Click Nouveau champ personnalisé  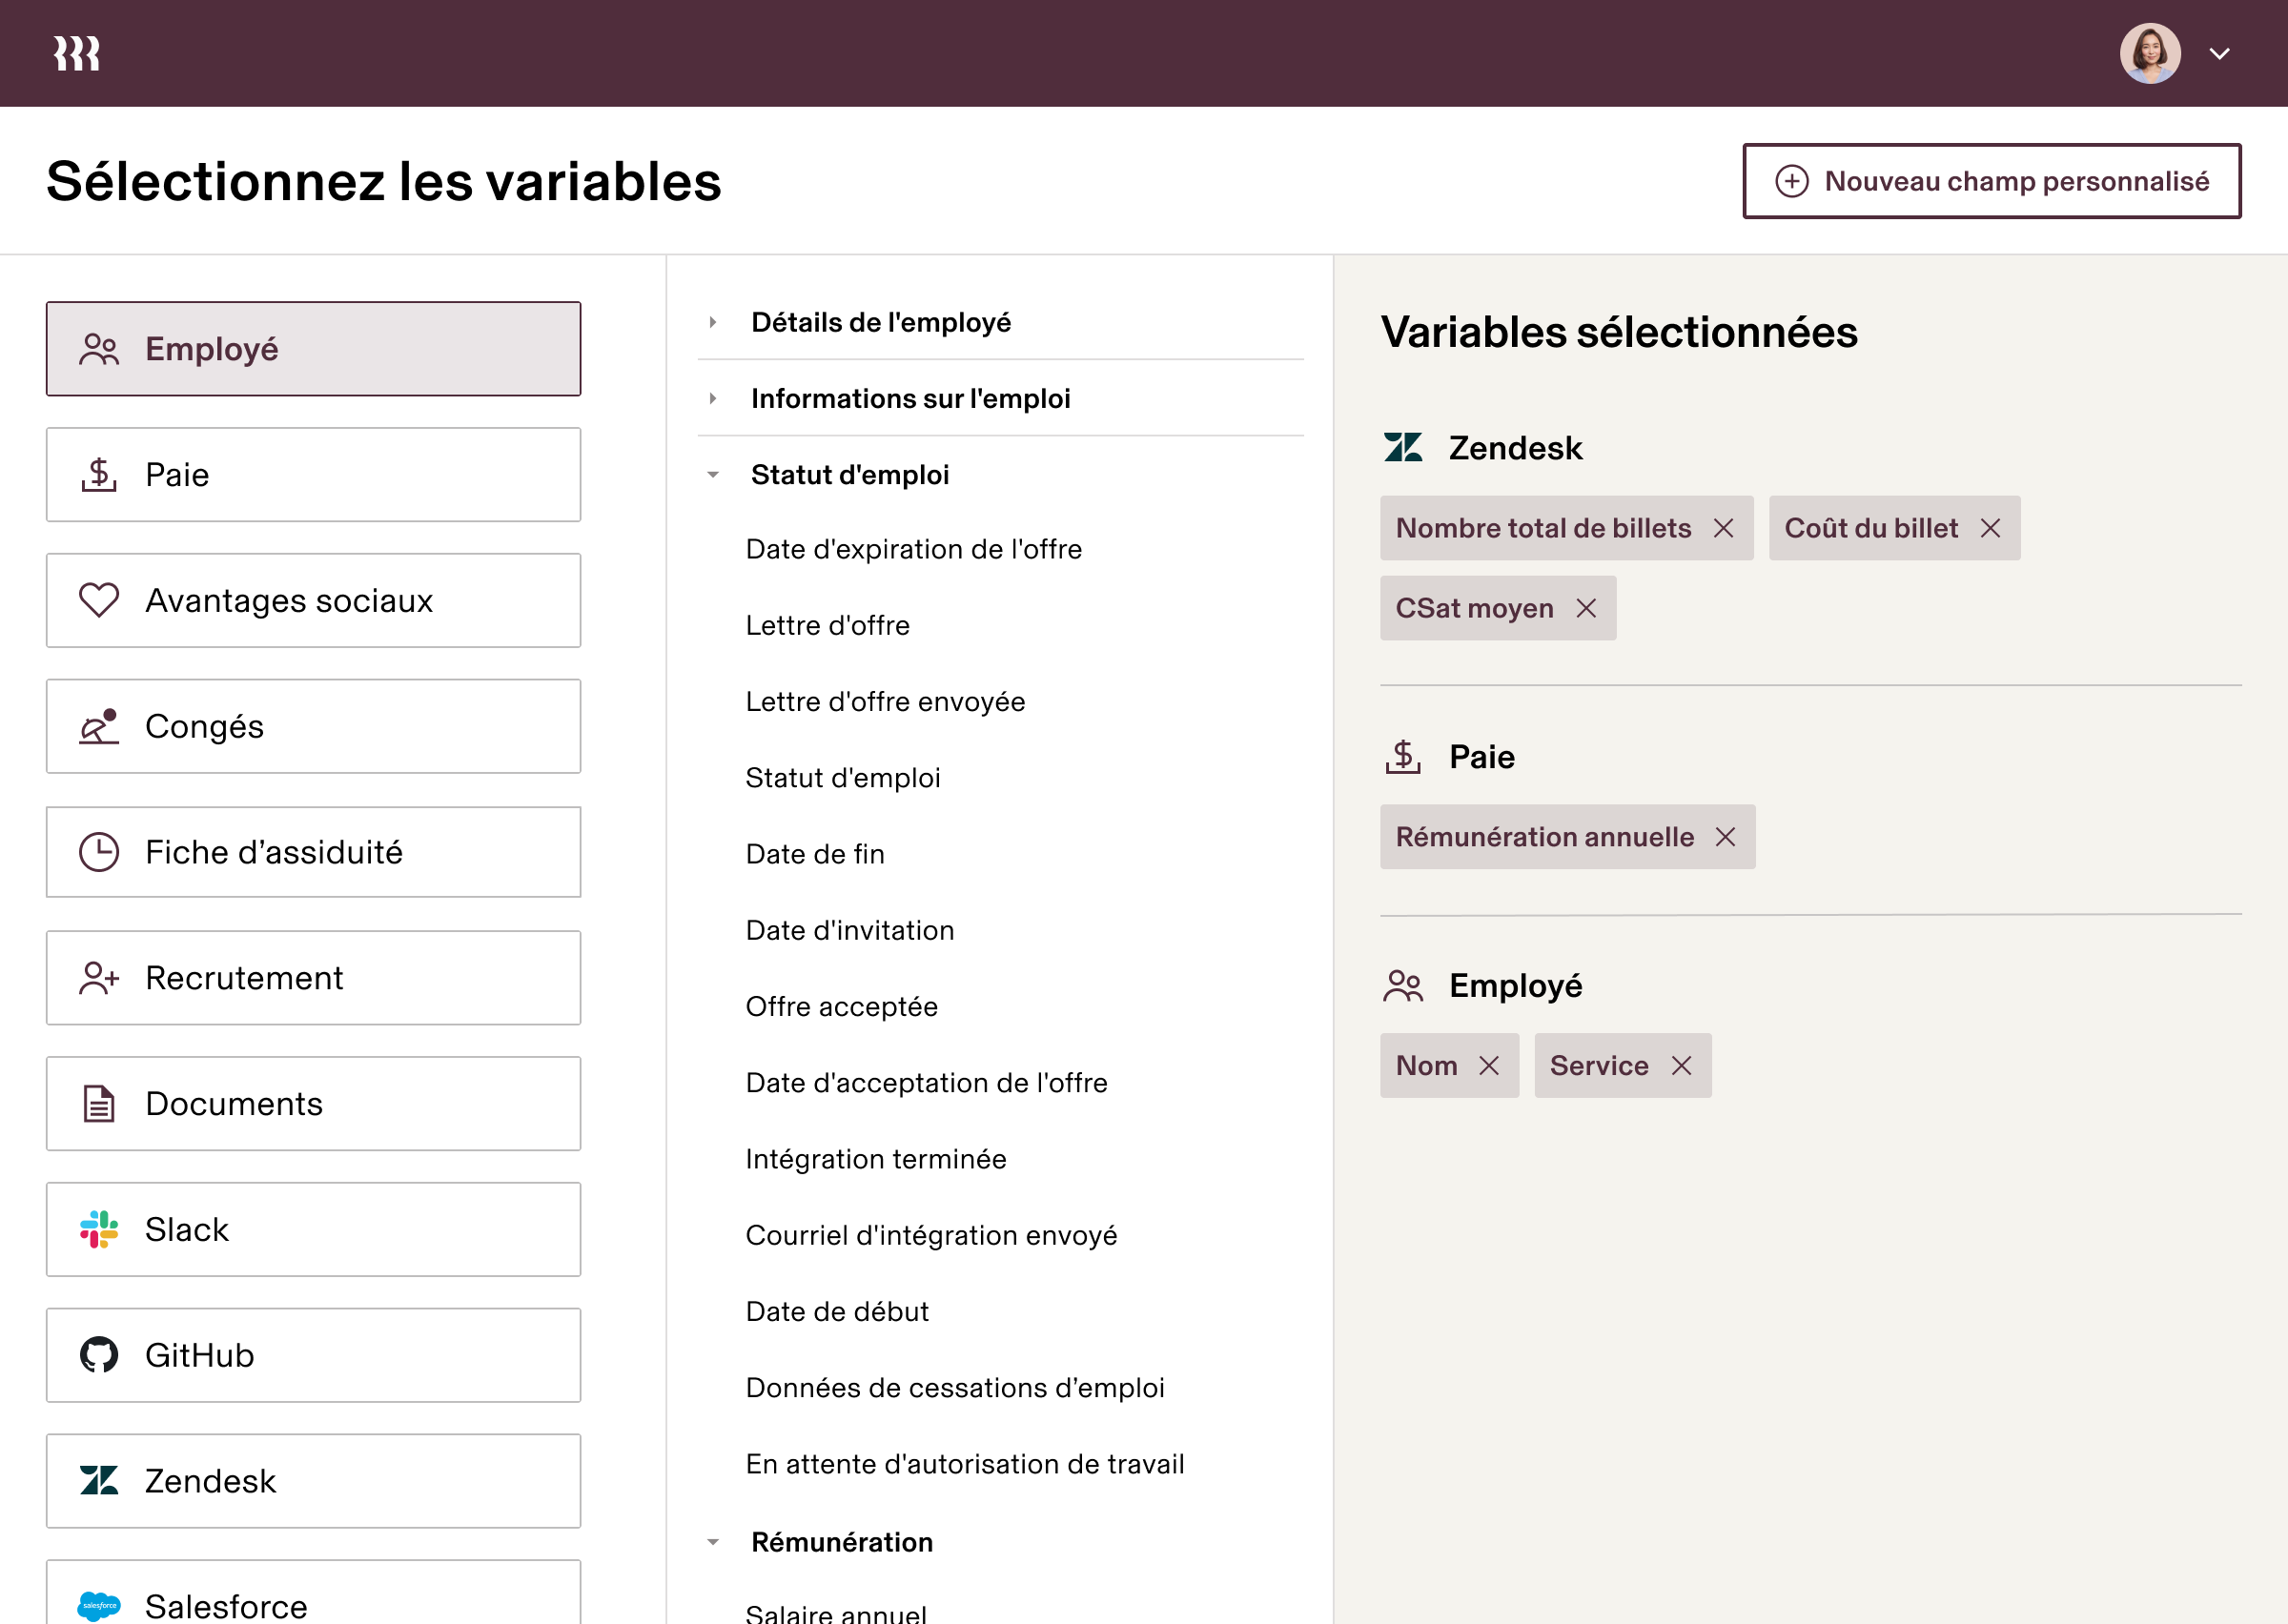pos(1991,181)
